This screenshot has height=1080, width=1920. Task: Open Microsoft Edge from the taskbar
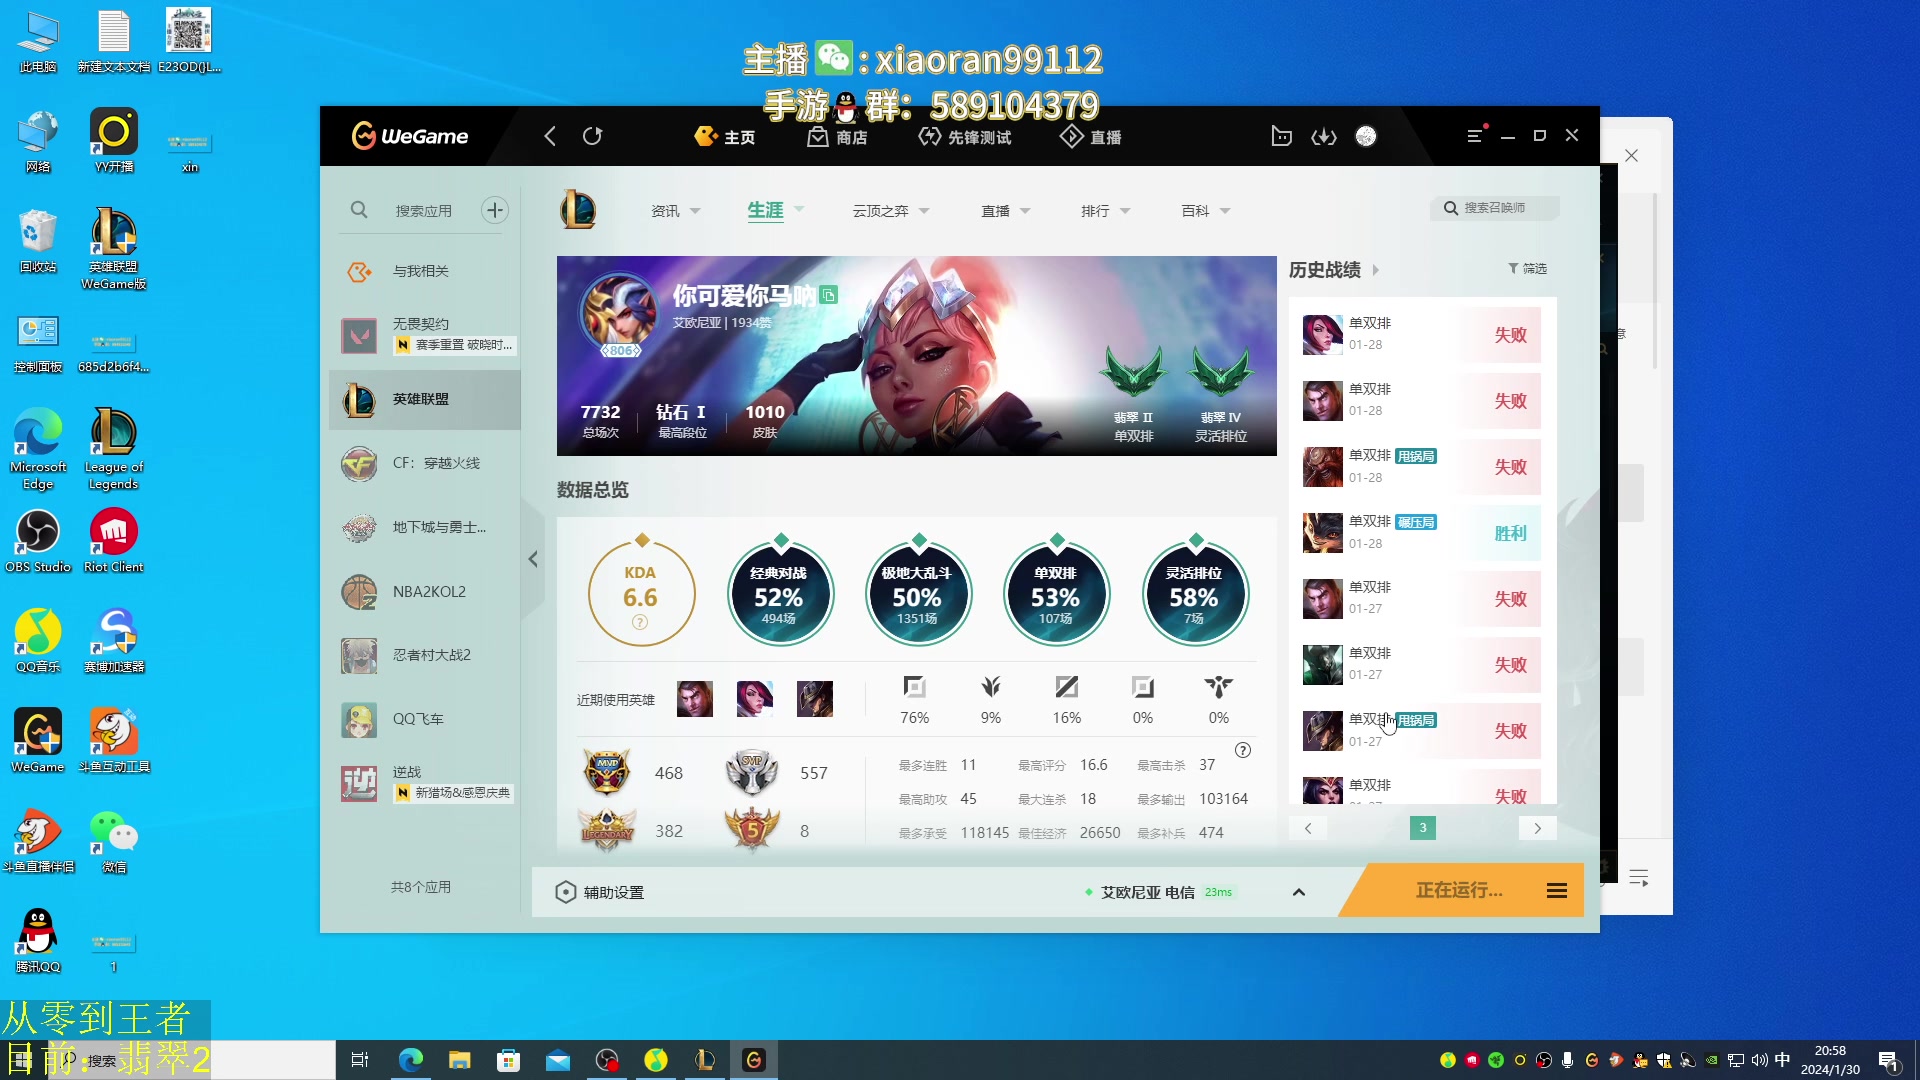tap(411, 1060)
